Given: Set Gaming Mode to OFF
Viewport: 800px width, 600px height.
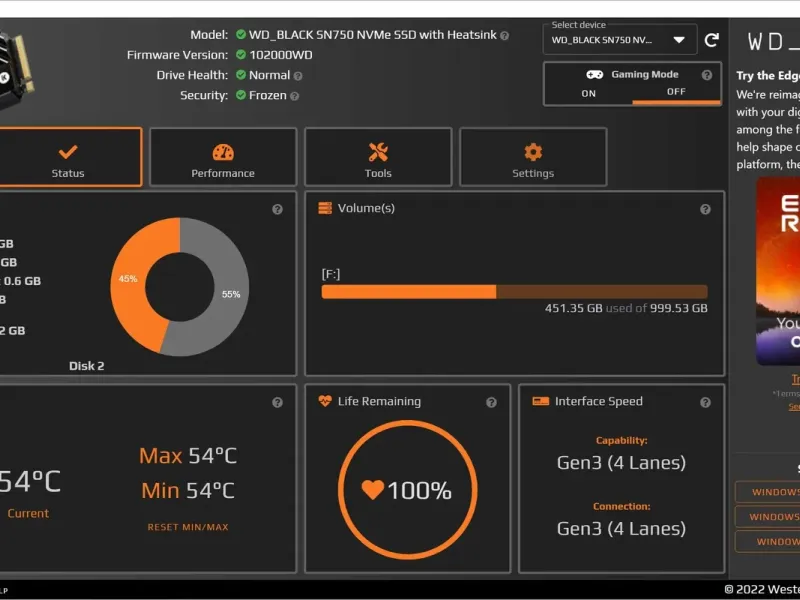Looking at the screenshot, I should click(676, 92).
